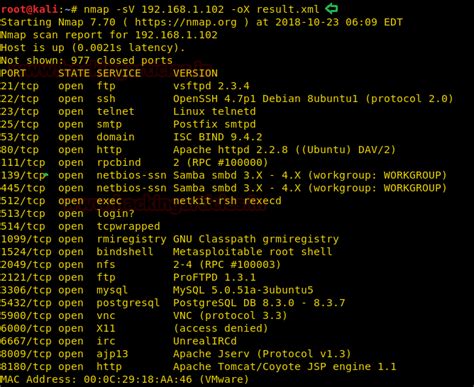Click the Apache Jserv (Protocol v1.3) text

(x=262, y=354)
